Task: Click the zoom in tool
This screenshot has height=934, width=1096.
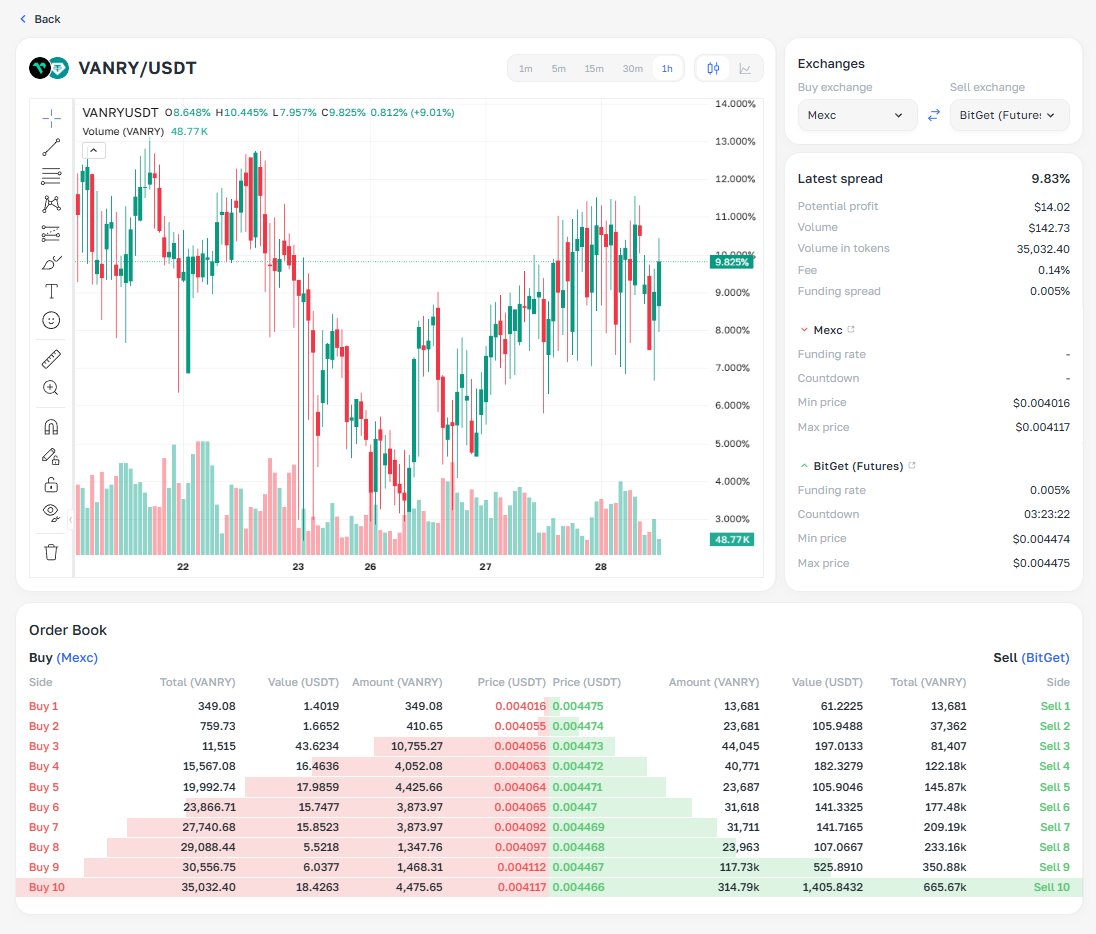Action: coord(51,388)
